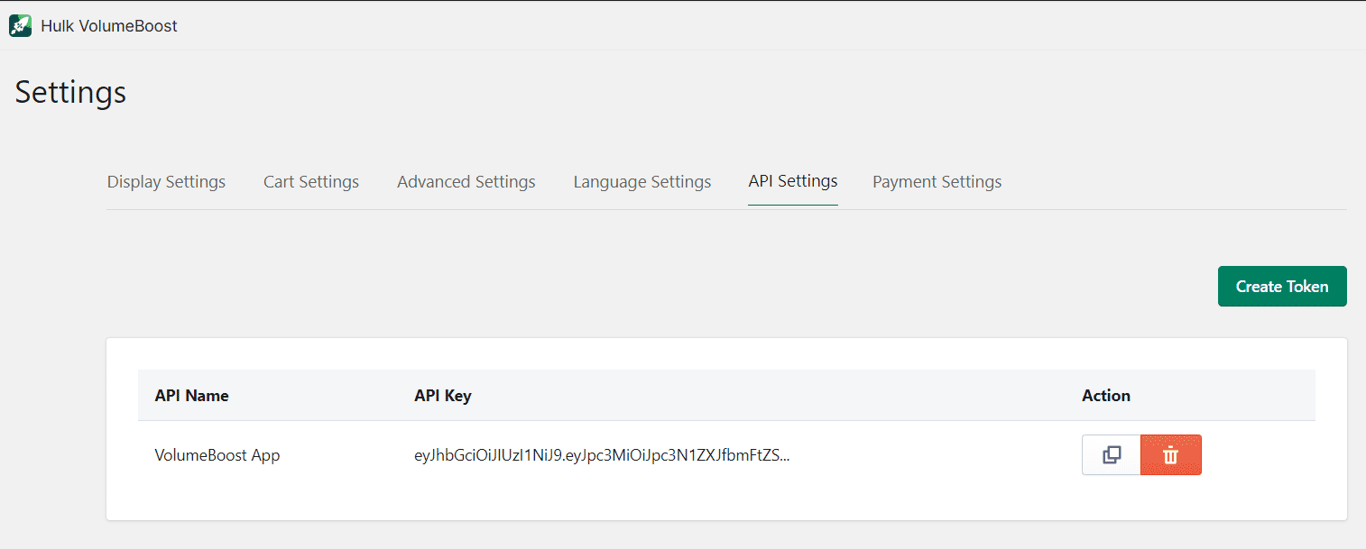Select the Language Settings tab
This screenshot has width=1366, height=549.
(x=642, y=182)
